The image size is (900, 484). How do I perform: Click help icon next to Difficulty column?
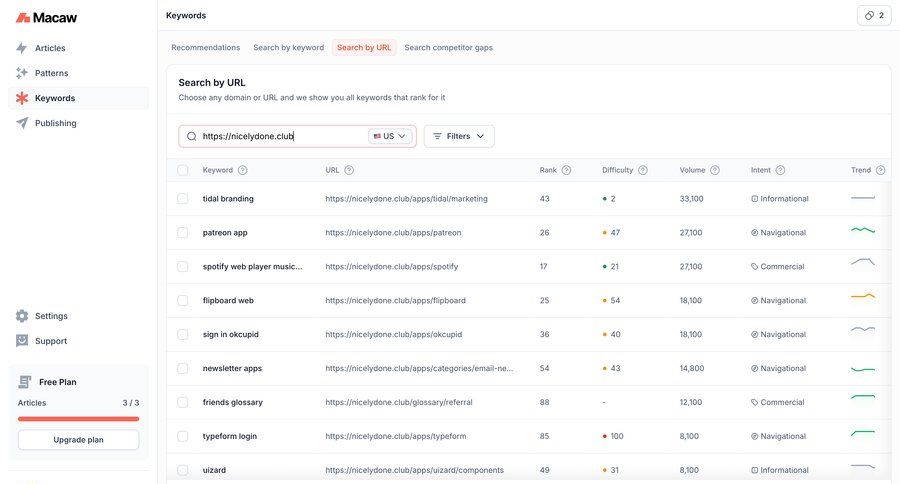point(643,170)
